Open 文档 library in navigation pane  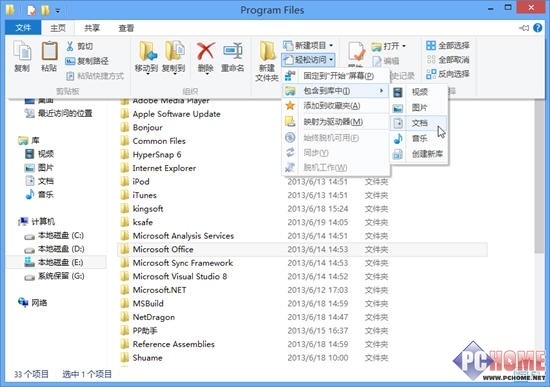[x=39, y=181]
